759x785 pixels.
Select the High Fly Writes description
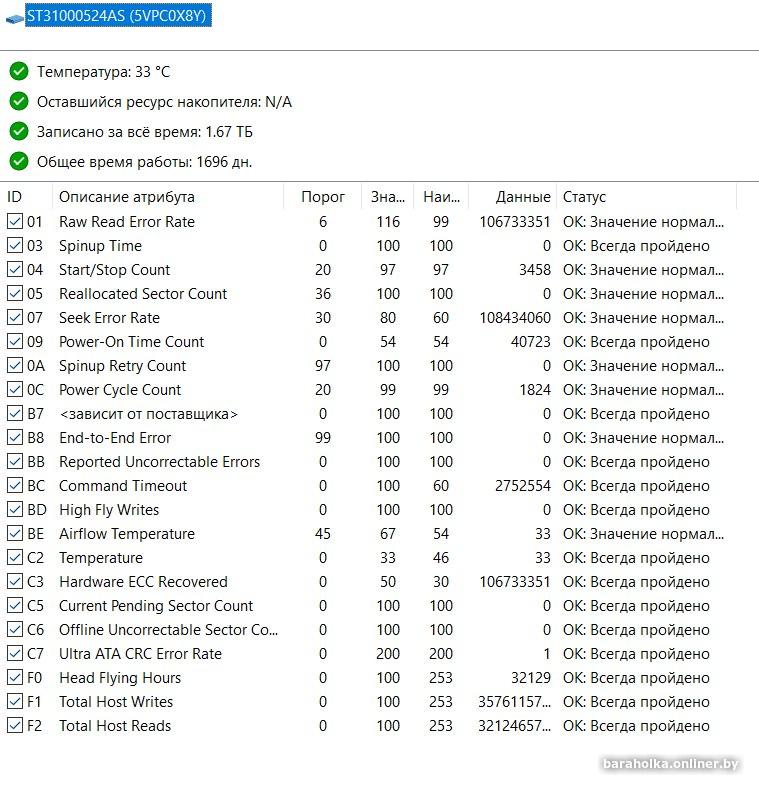[x=109, y=510]
